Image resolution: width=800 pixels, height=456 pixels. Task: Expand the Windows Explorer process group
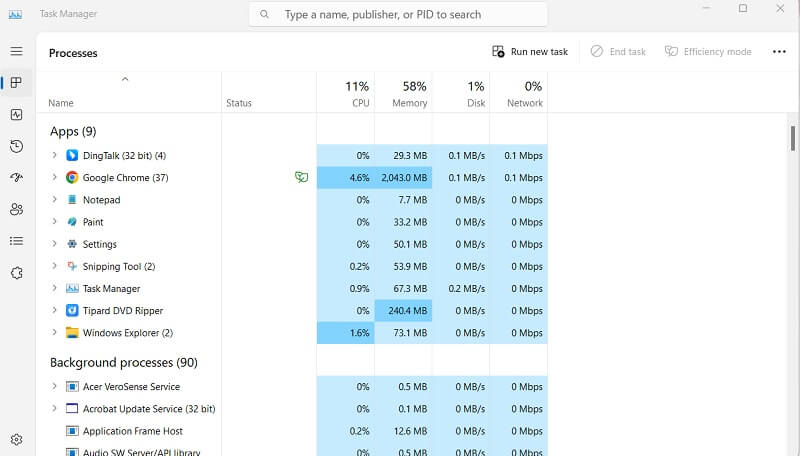pos(54,333)
